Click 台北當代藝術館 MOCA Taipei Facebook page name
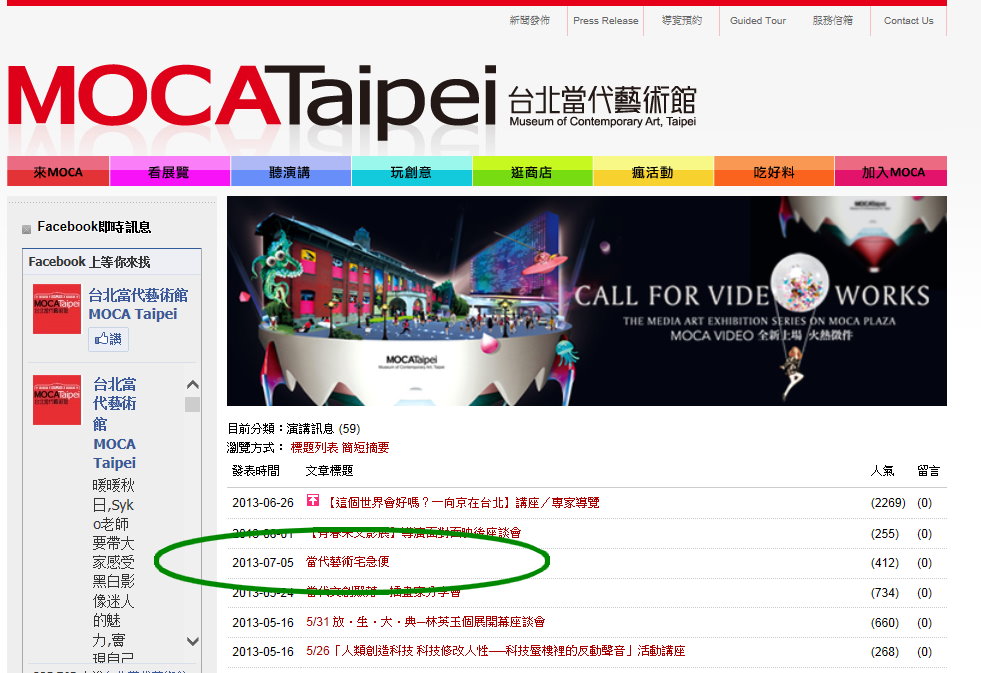The height and width of the screenshot is (673, 981). click(138, 304)
